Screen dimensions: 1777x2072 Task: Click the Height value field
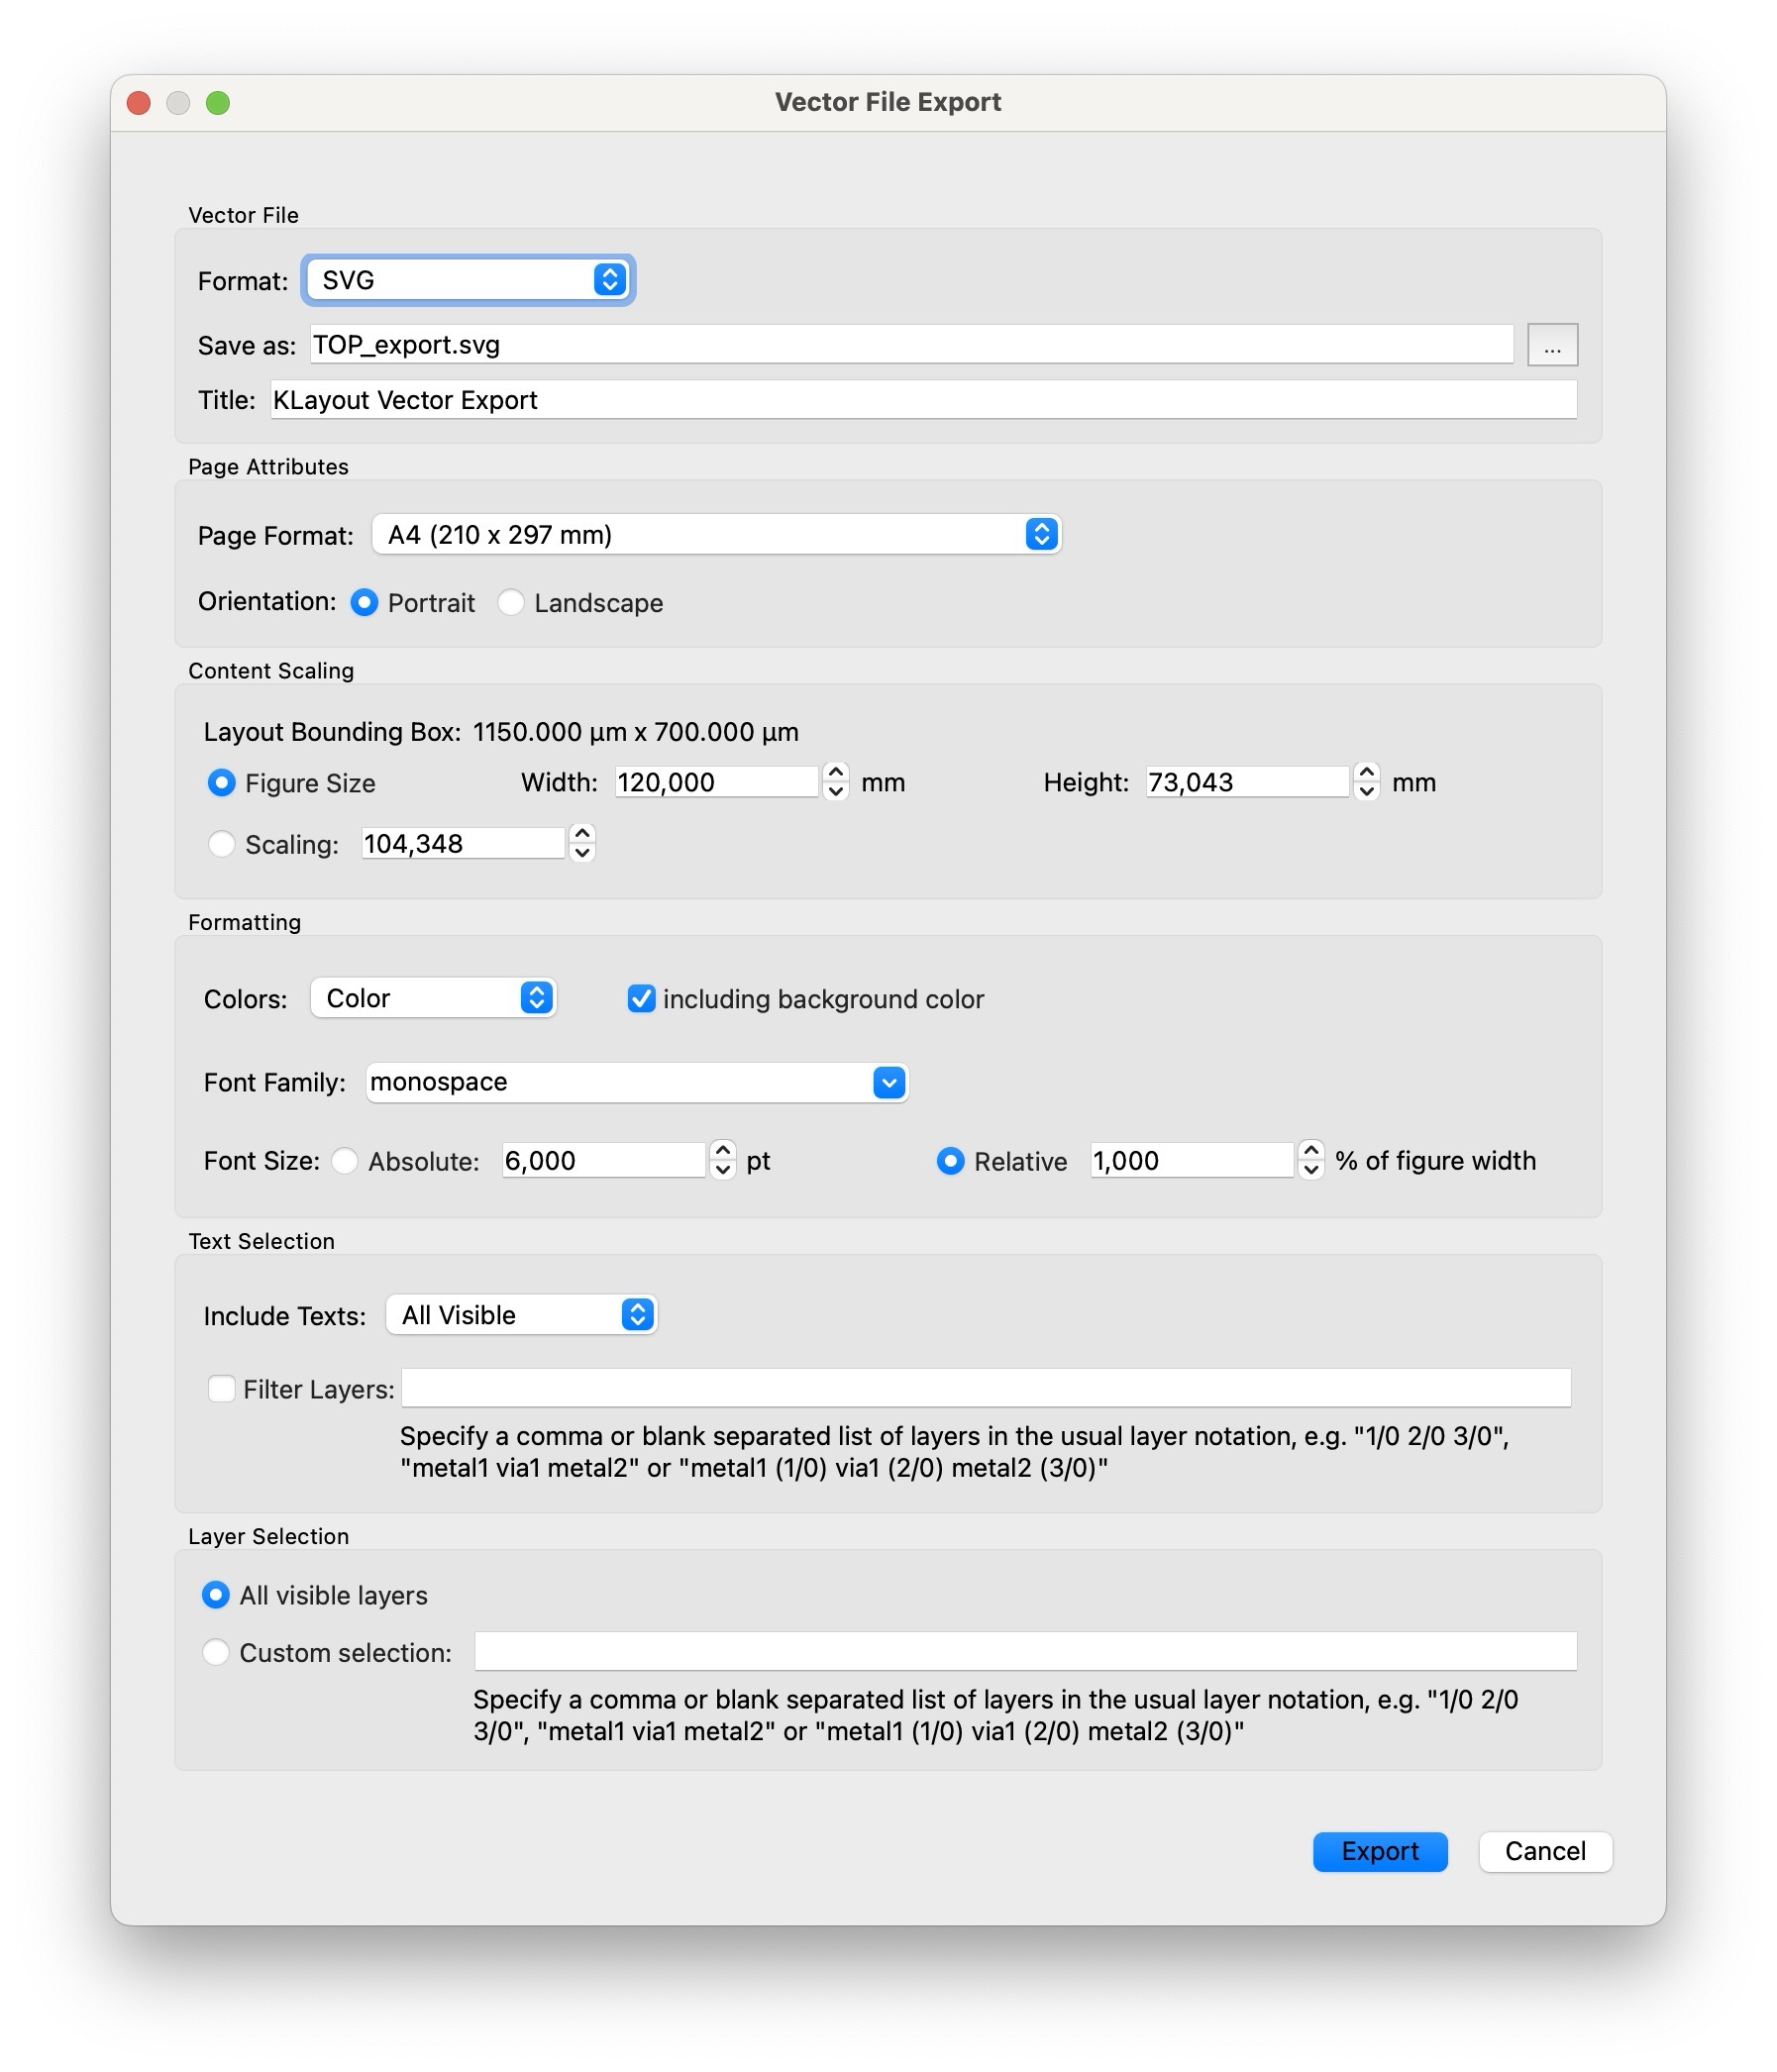point(1247,782)
